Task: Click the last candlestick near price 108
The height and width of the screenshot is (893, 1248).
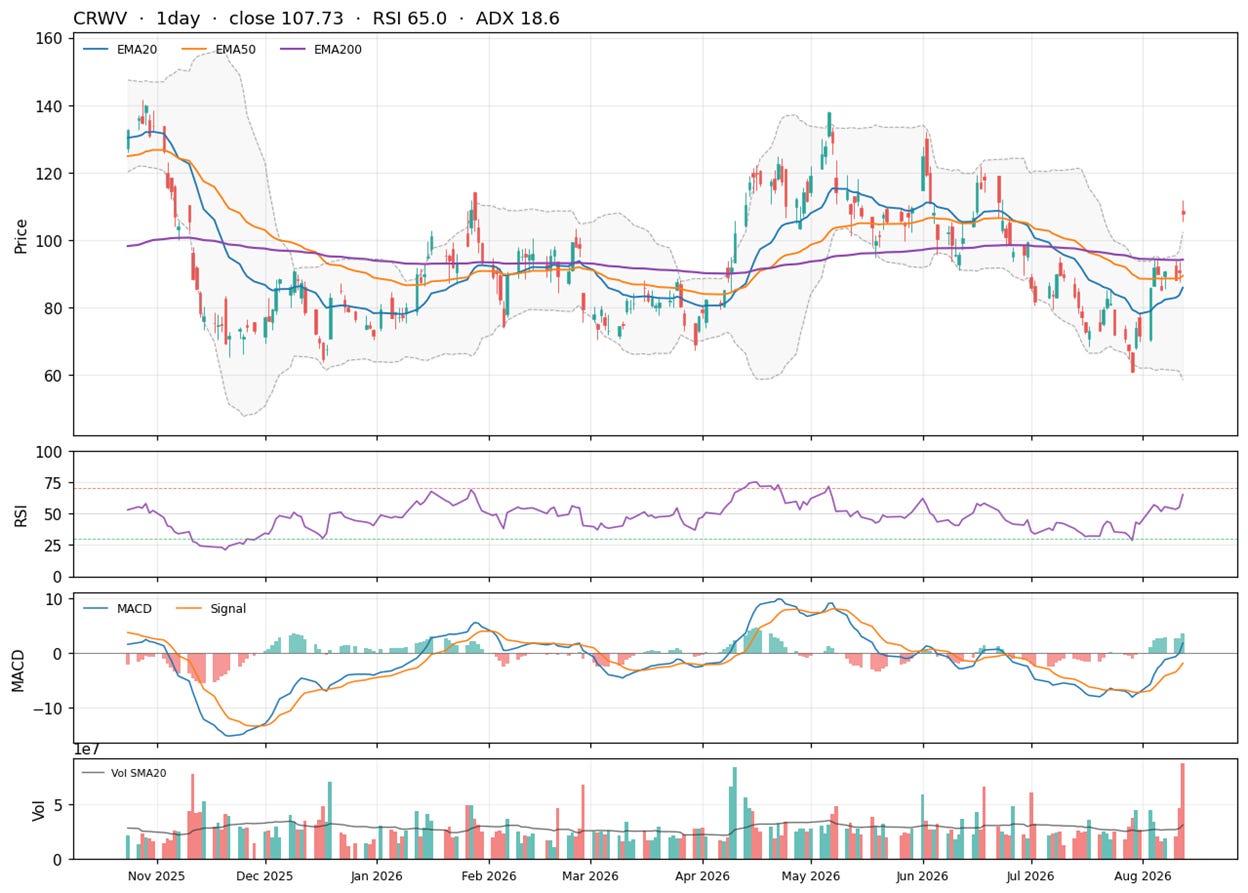Action: (1183, 211)
